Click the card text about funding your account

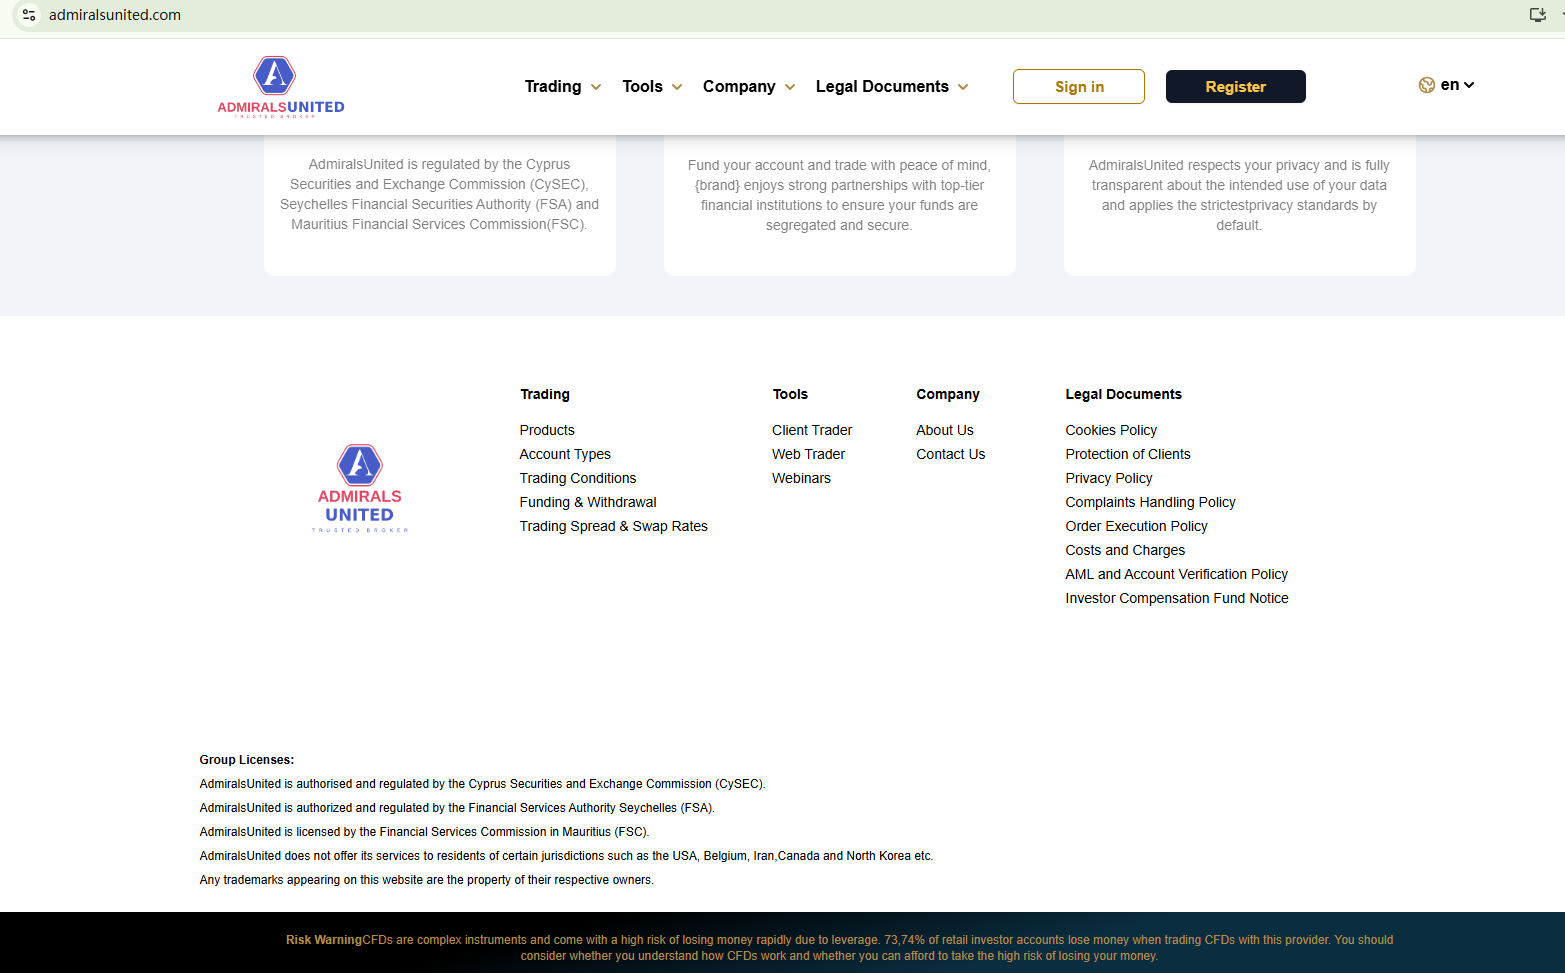click(x=839, y=195)
